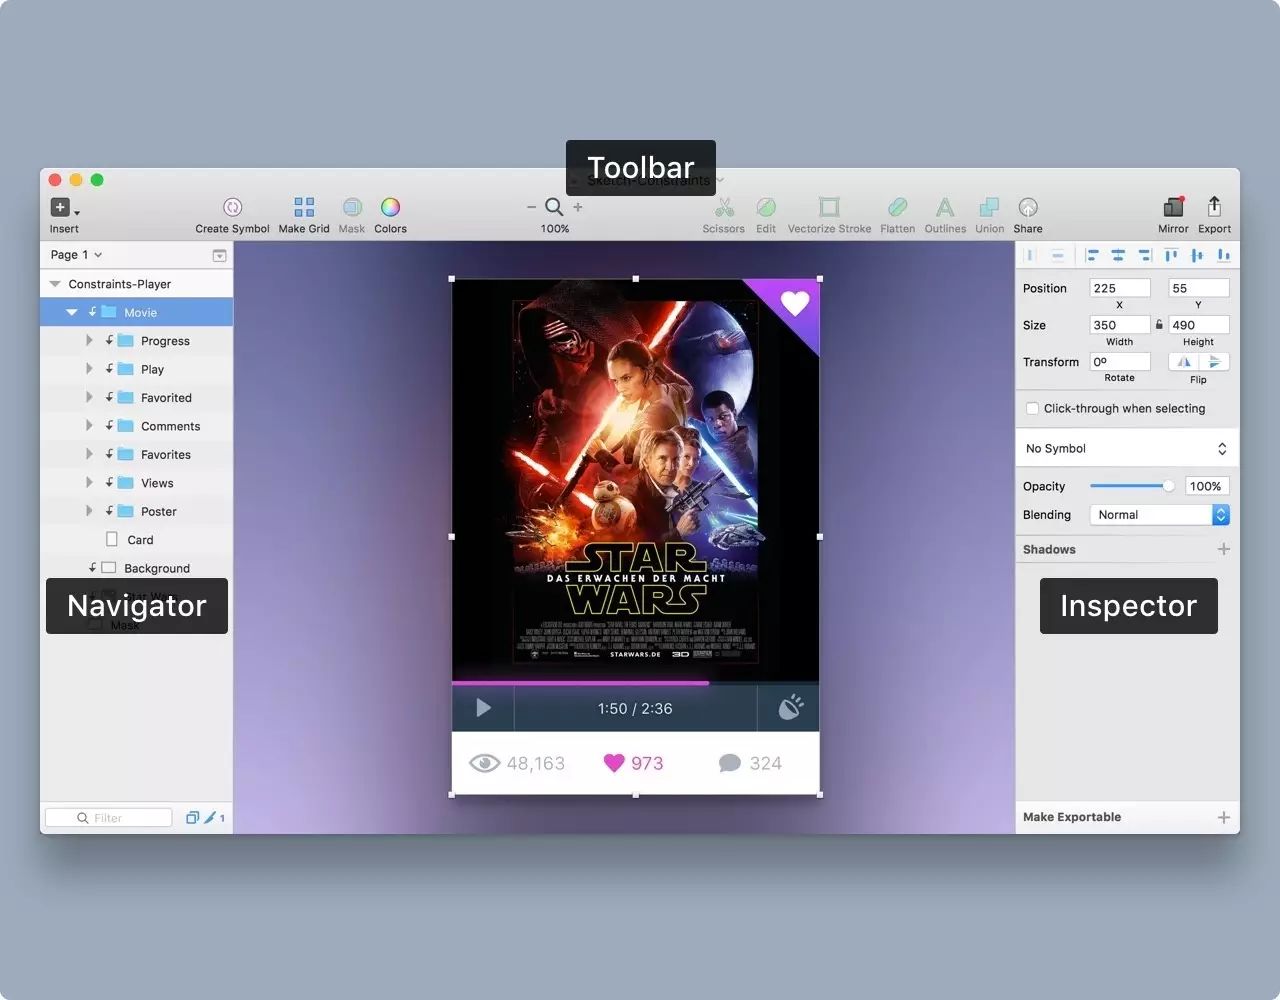
Task: Select the Card layer
Action: pyautogui.click(x=136, y=540)
